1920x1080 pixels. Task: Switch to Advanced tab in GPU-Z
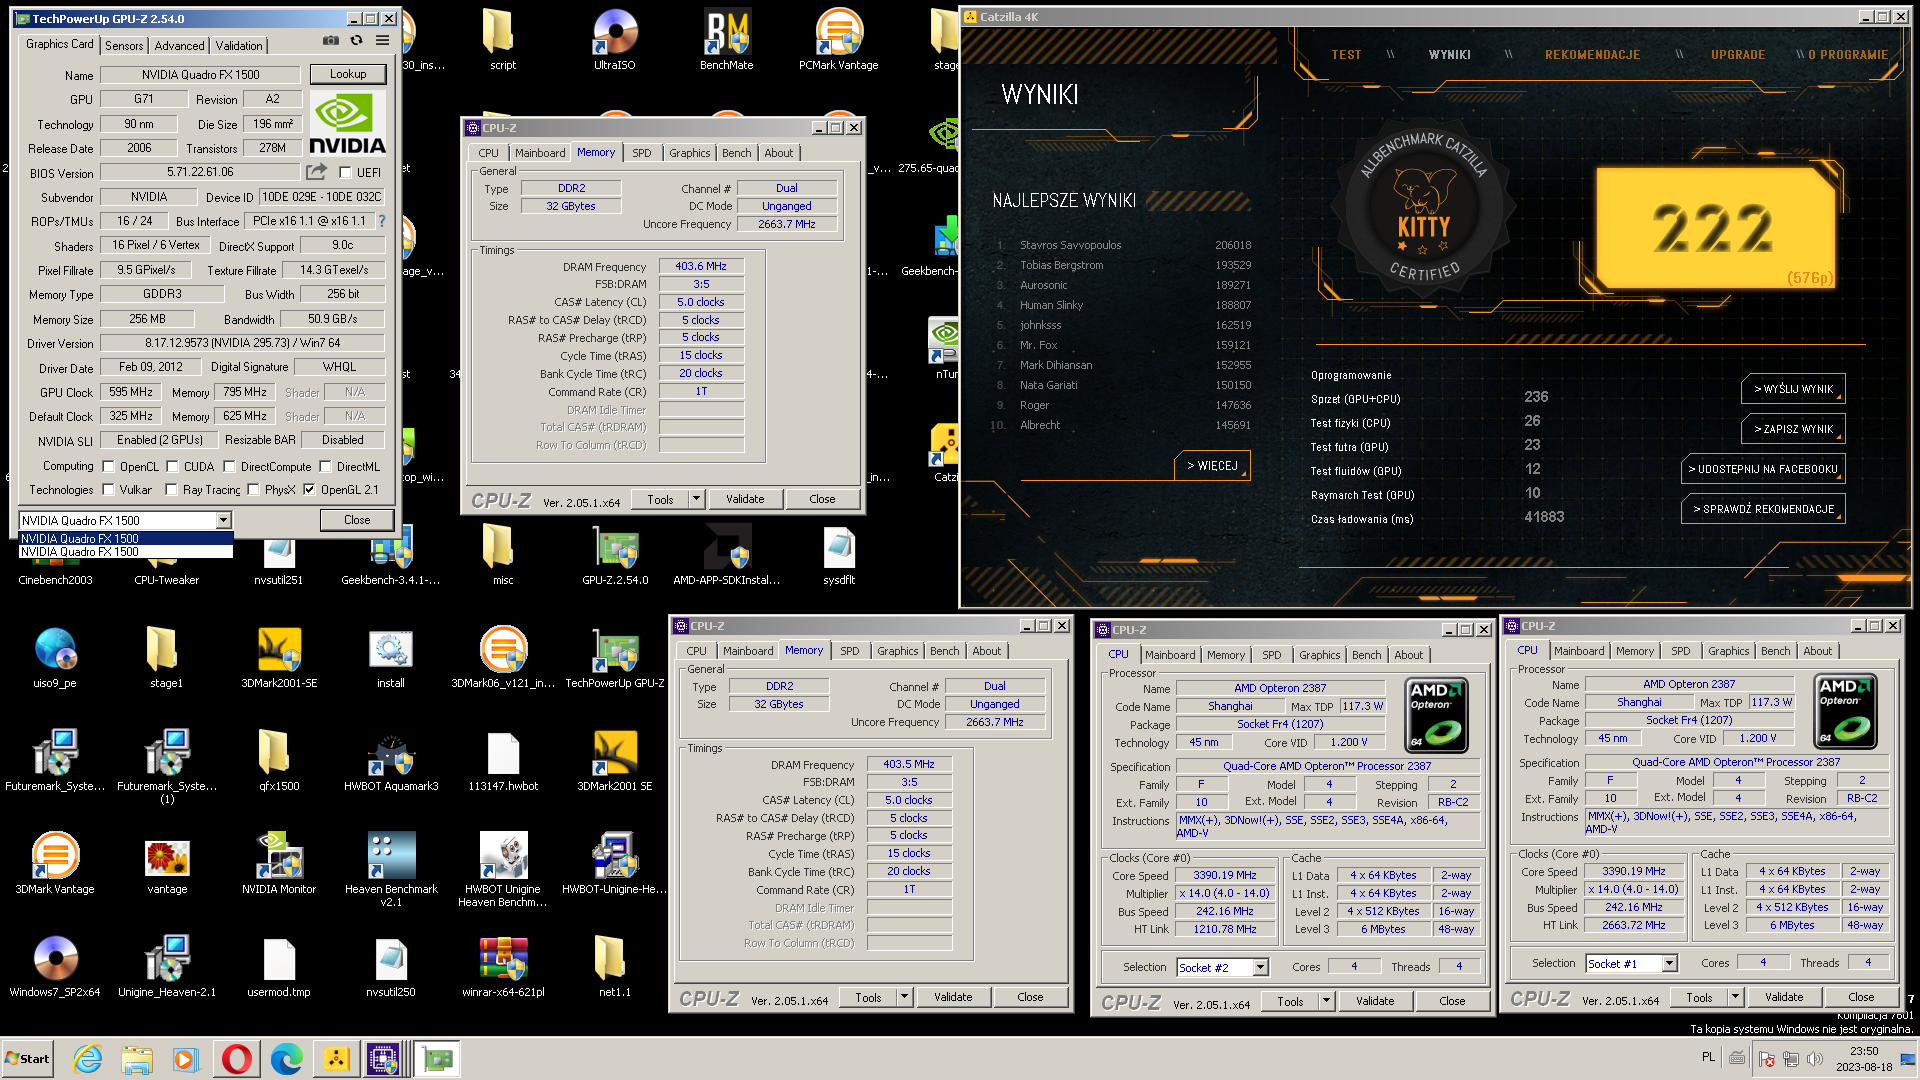pyautogui.click(x=179, y=45)
